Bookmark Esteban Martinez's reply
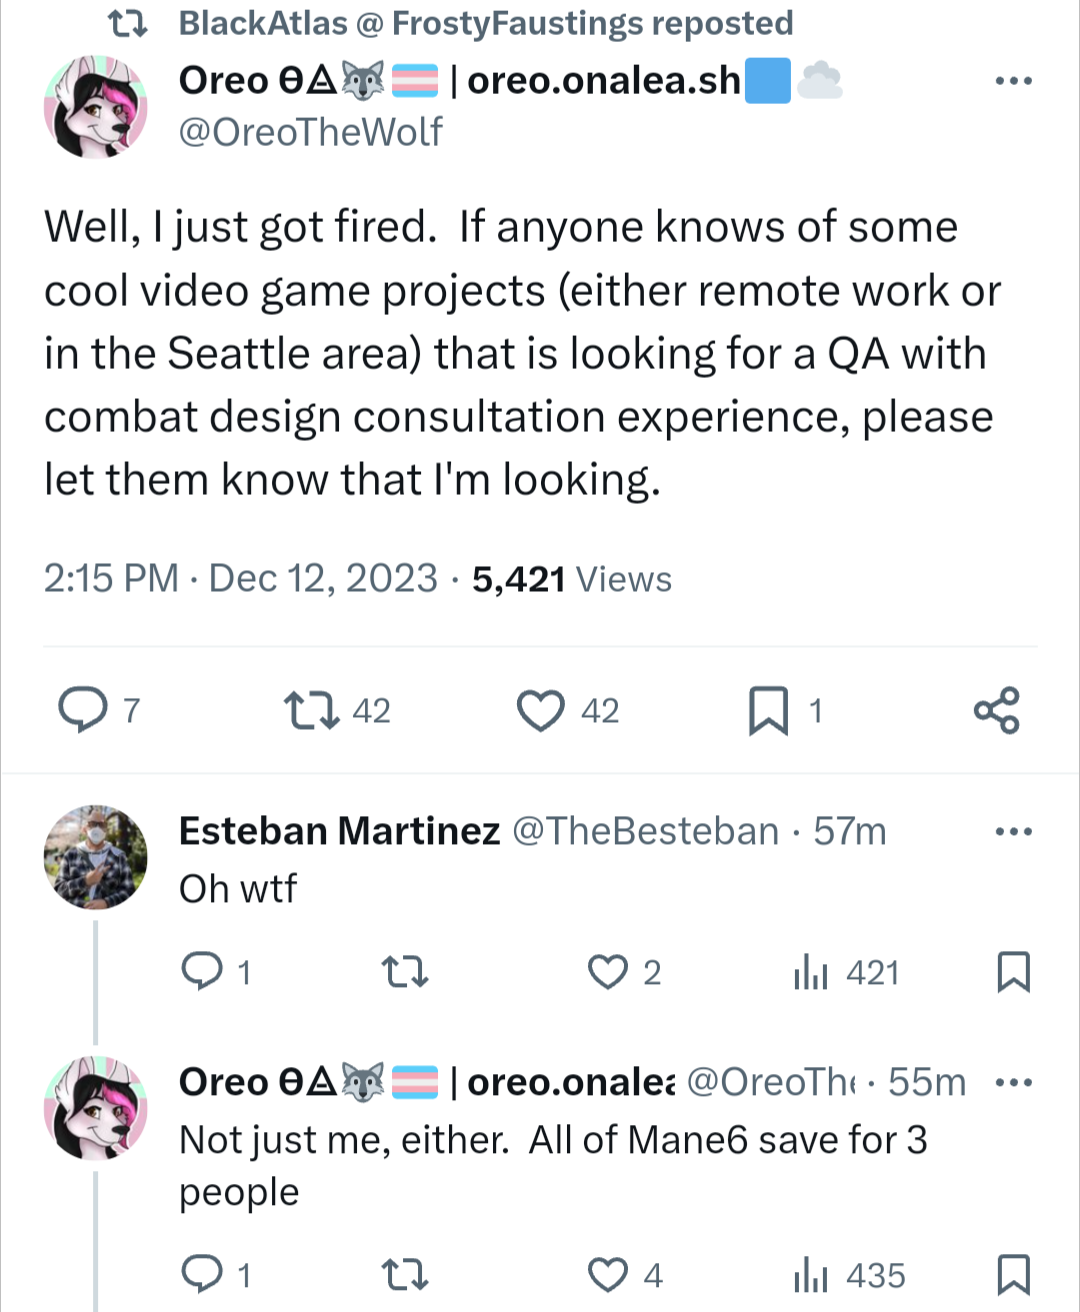The width and height of the screenshot is (1080, 1312). [1013, 972]
